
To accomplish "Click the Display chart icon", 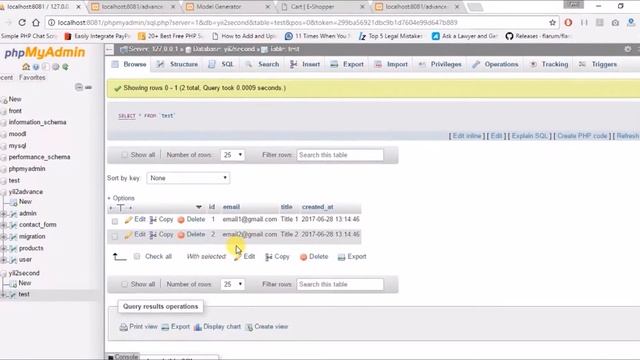I will click(198, 327).
